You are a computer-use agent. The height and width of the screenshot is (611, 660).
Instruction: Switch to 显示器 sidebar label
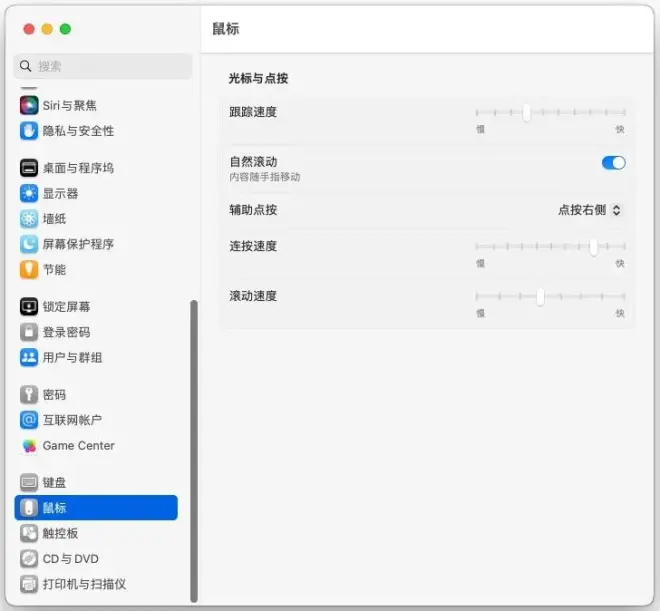pos(60,194)
